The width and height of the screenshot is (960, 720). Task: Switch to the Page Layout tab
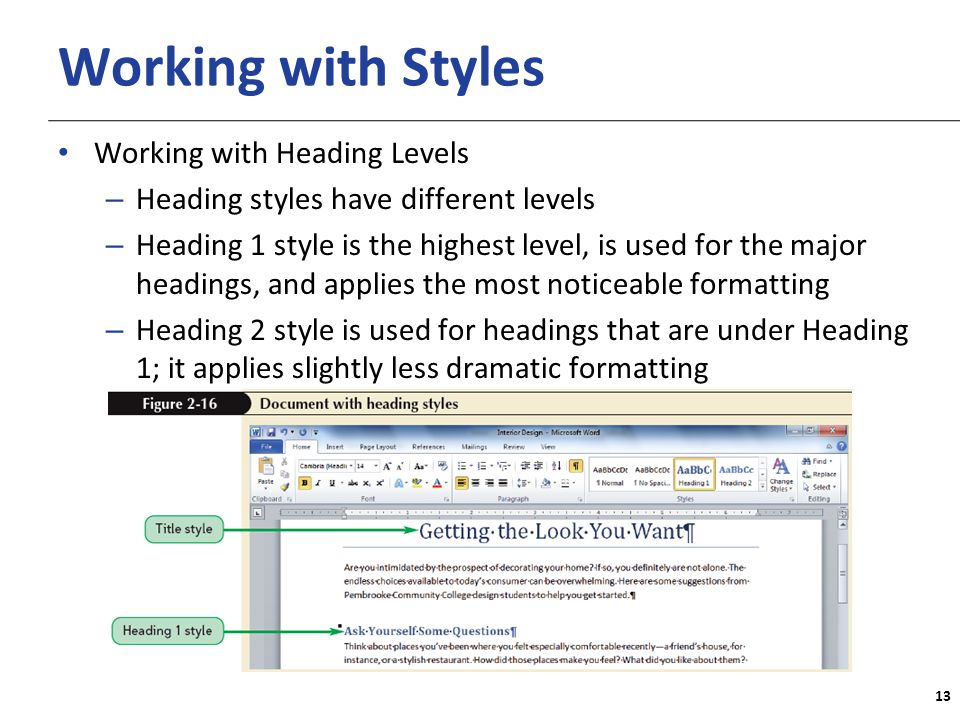point(378,447)
